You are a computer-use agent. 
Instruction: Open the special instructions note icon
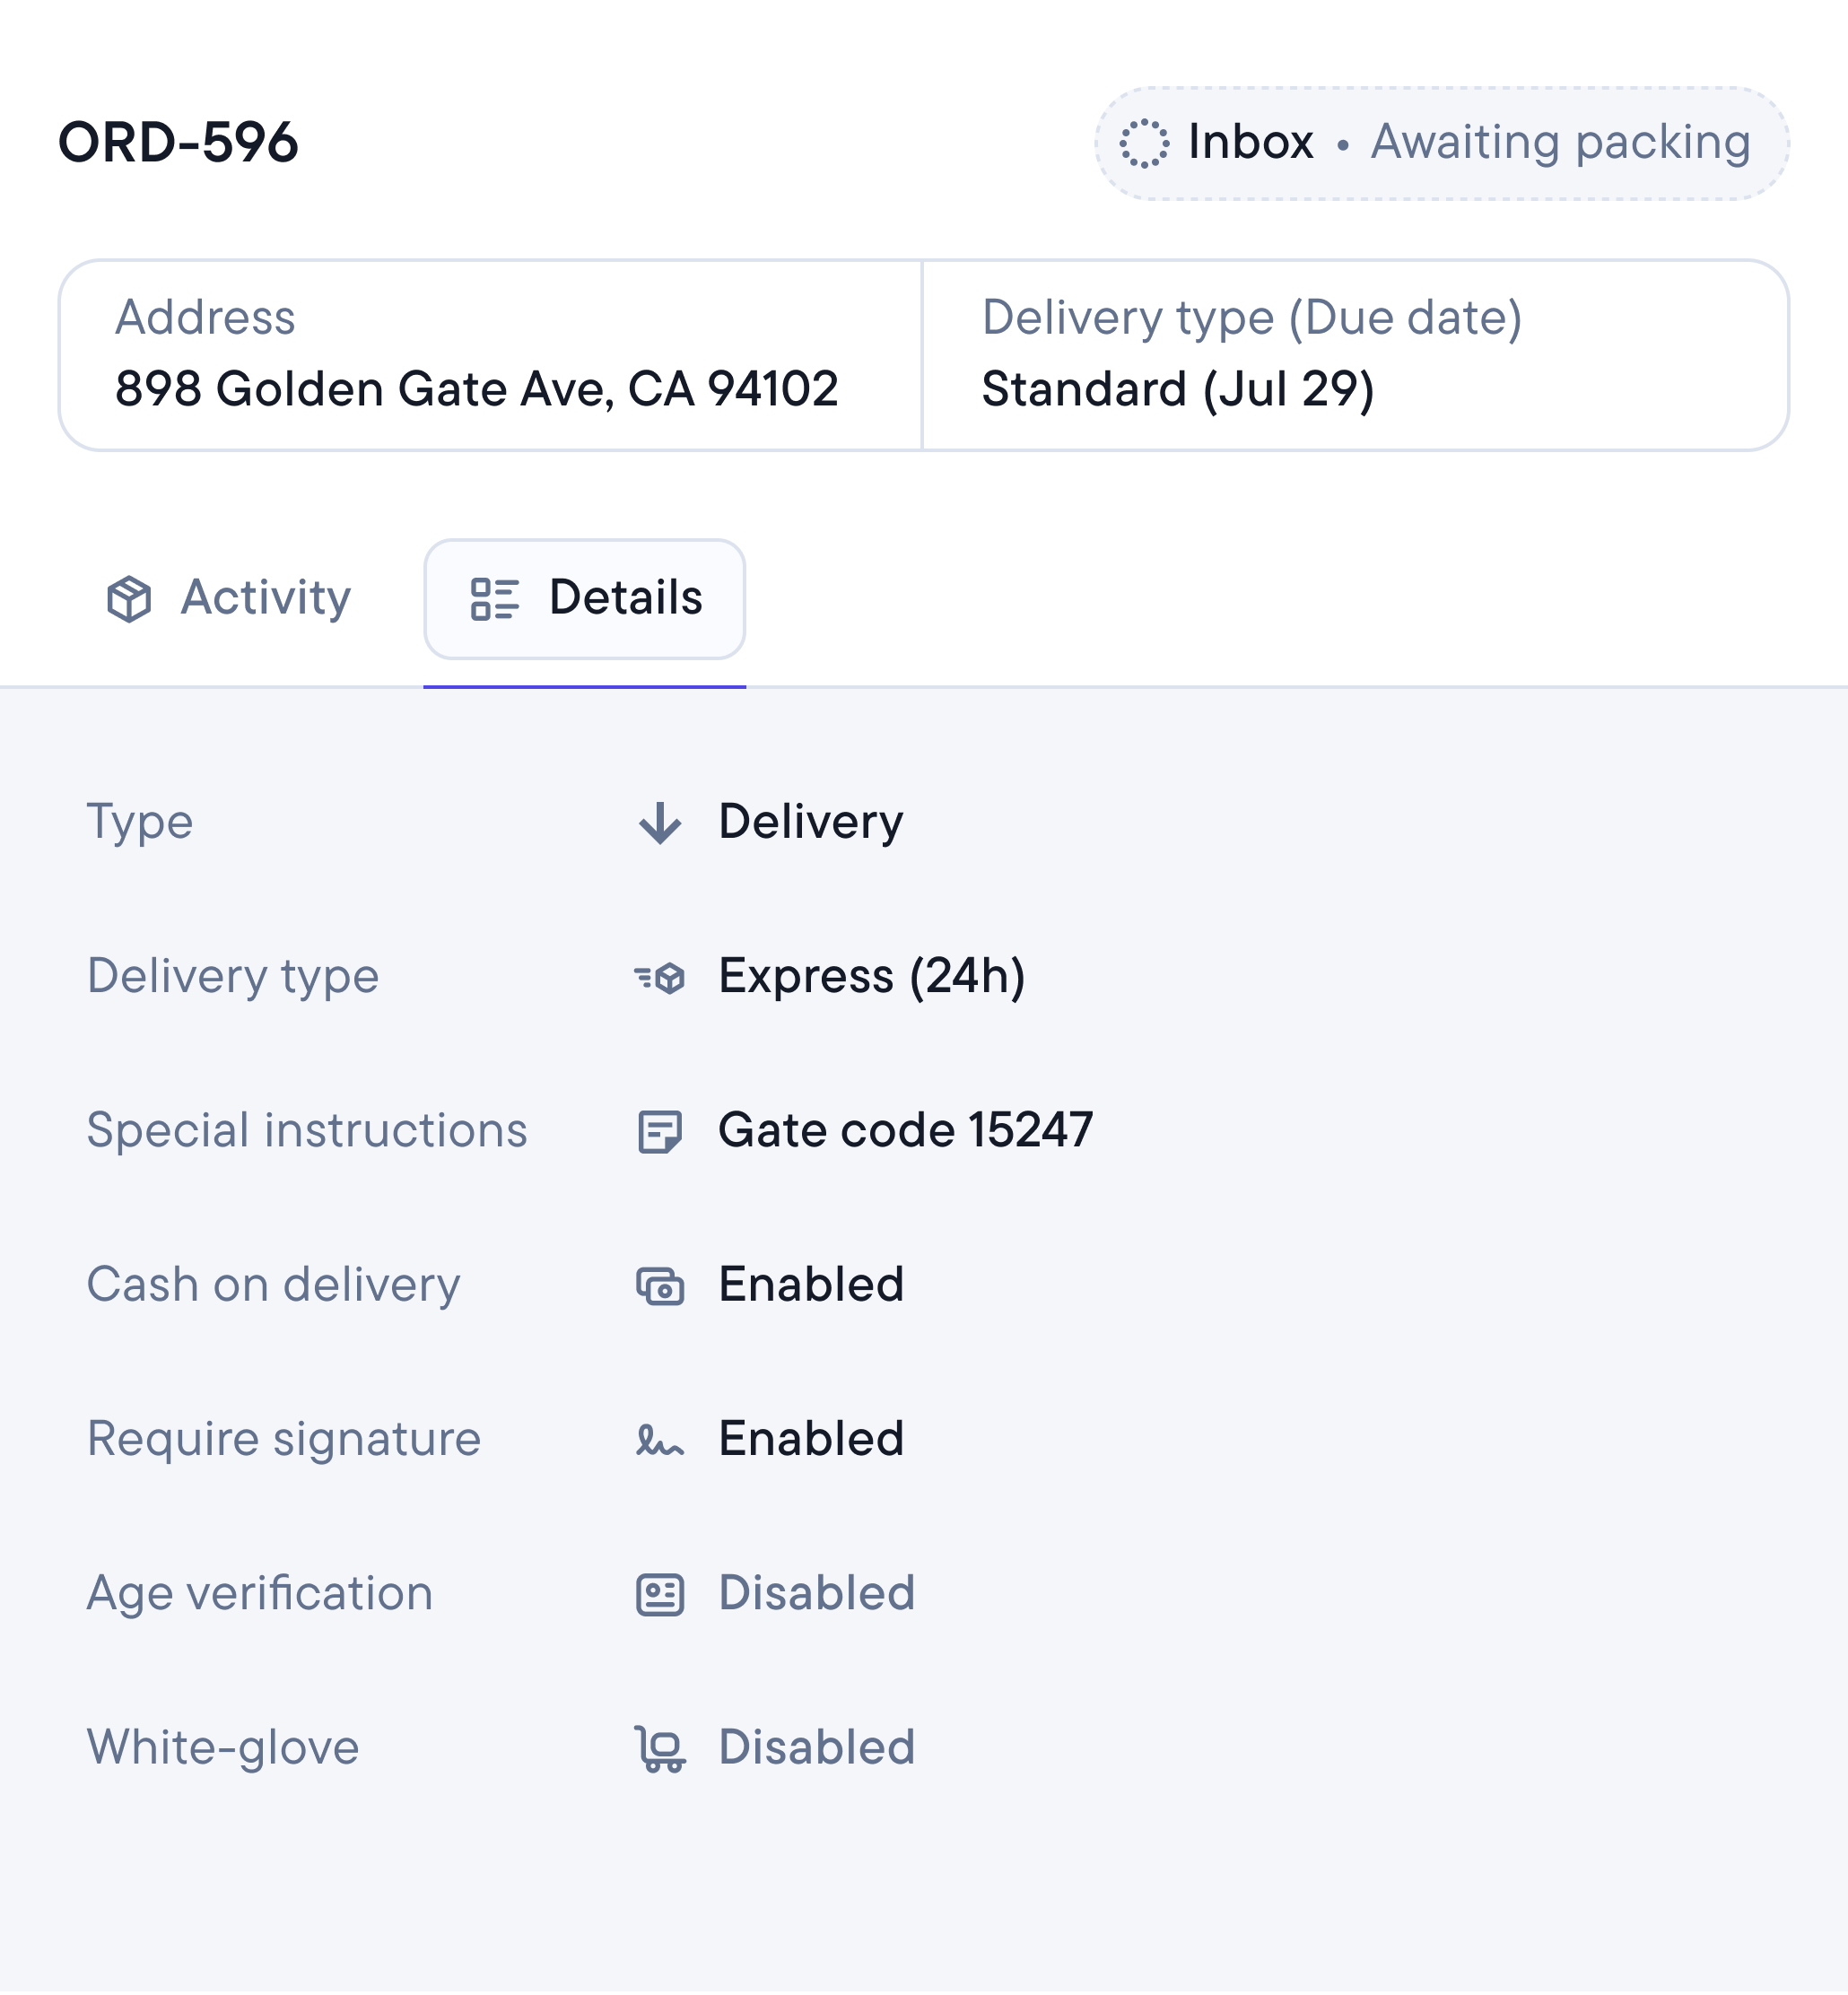659,1130
